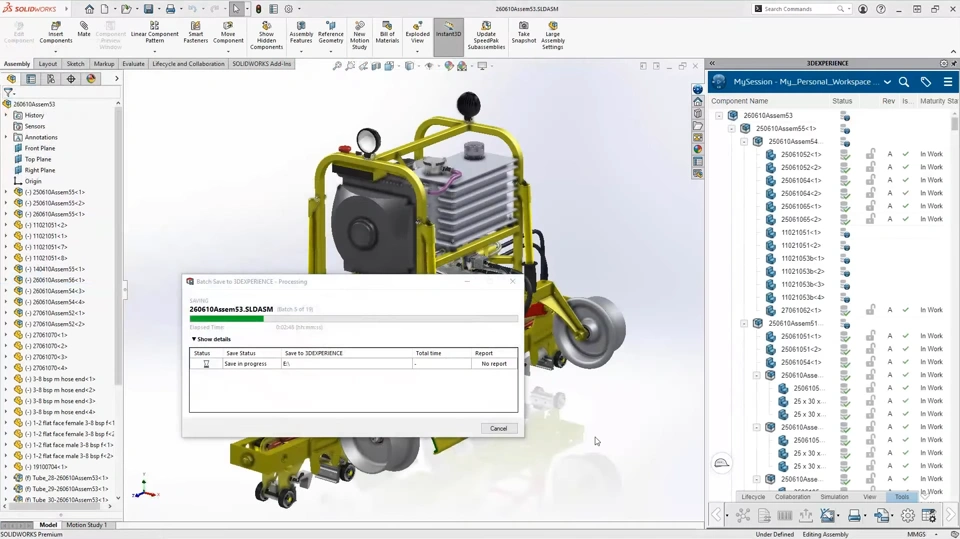Viewport: 960px width, 539px height.
Task: Collapse 3DEXPERIENCE panel with double arrow
Action: tap(712, 63)
